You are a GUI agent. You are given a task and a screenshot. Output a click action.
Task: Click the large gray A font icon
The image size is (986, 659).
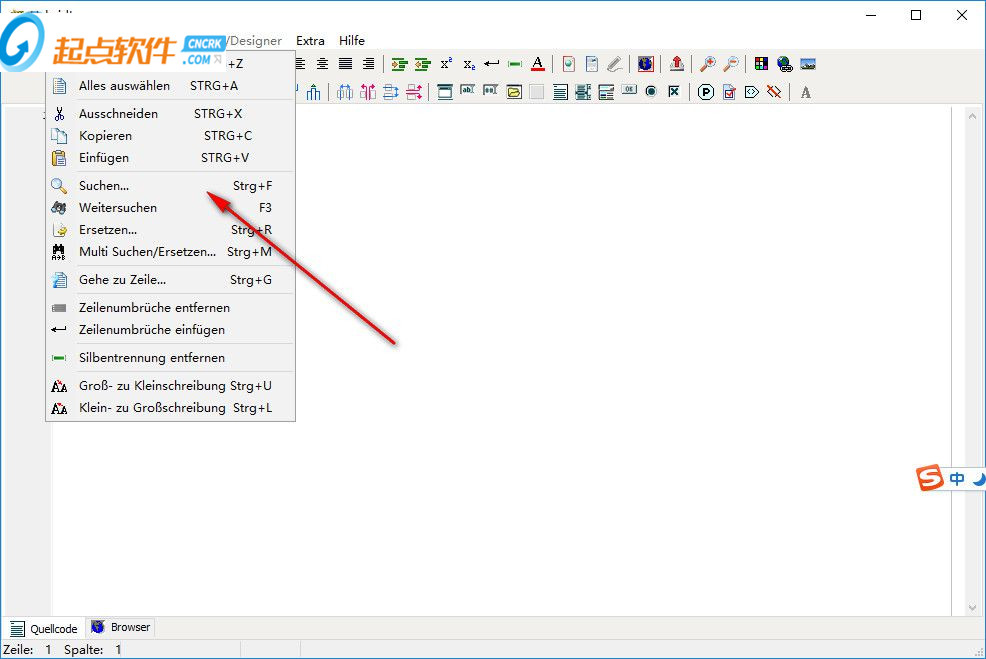click(x=806, y=92)
